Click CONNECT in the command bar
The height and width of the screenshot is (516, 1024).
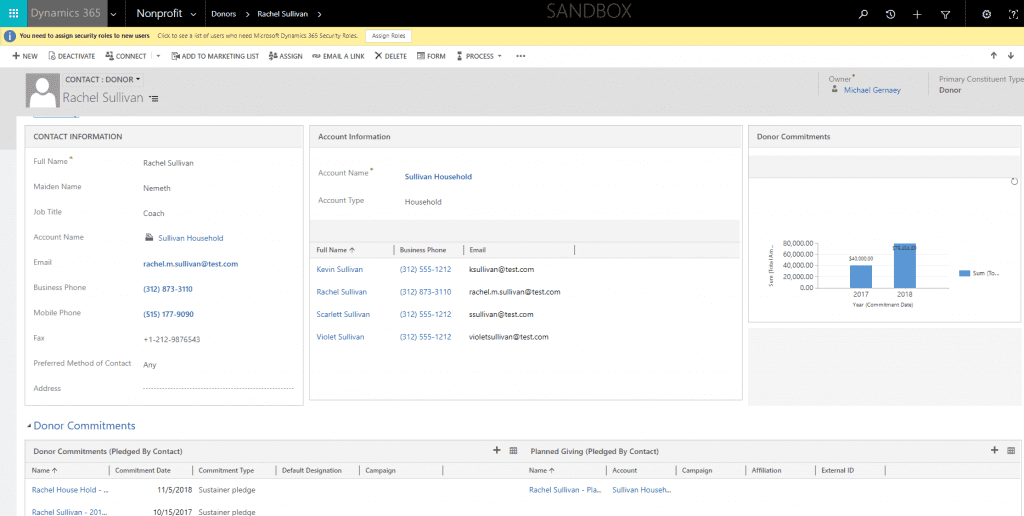(x=125, y=56)
